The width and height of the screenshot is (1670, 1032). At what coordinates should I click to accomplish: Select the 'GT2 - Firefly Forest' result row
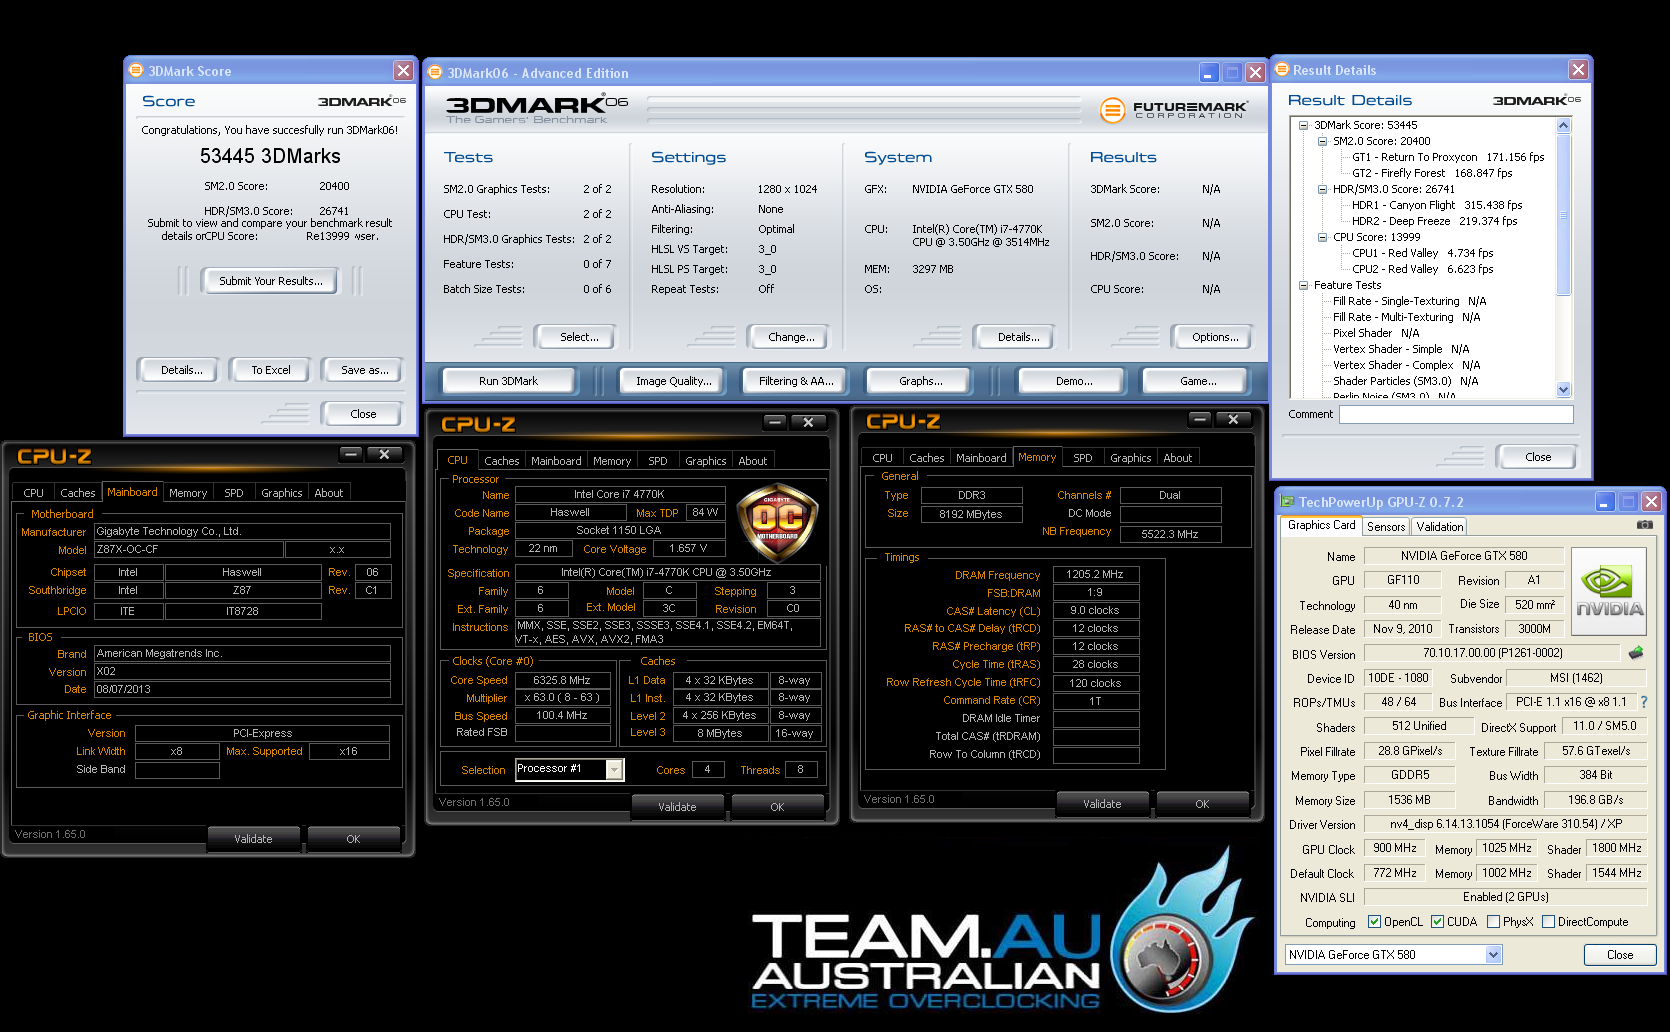pos(1432,173)
